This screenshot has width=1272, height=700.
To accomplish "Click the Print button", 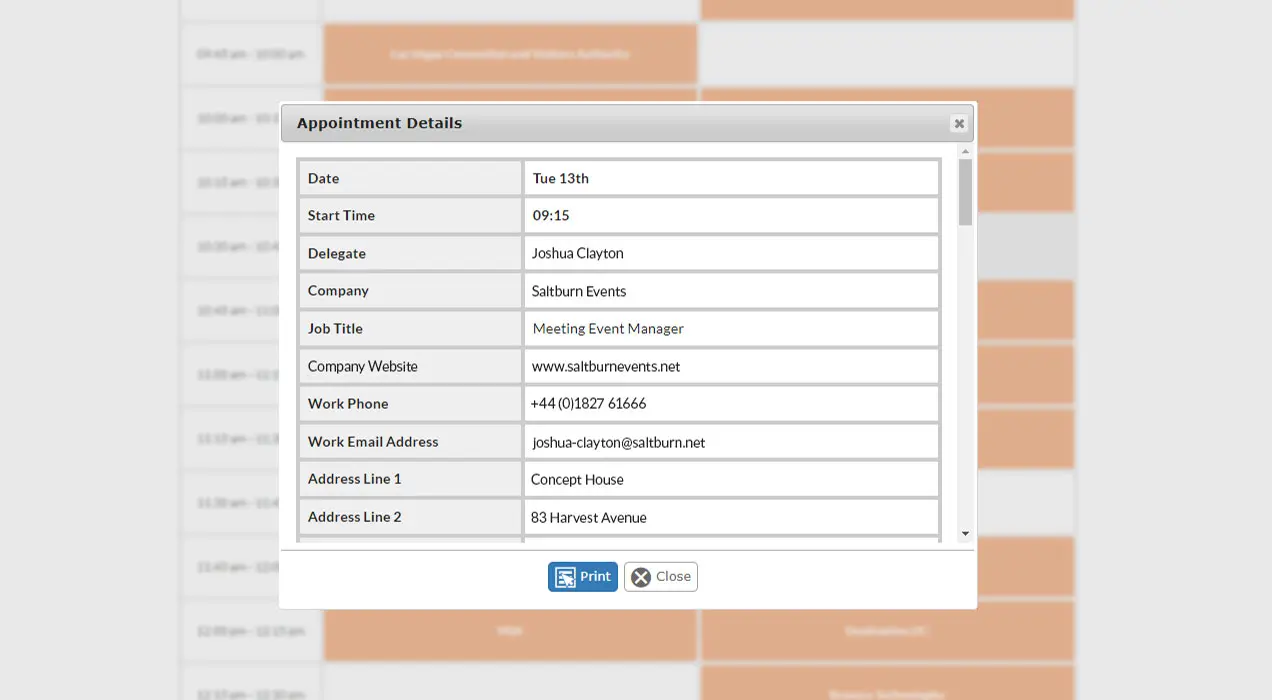I will 583,576.
